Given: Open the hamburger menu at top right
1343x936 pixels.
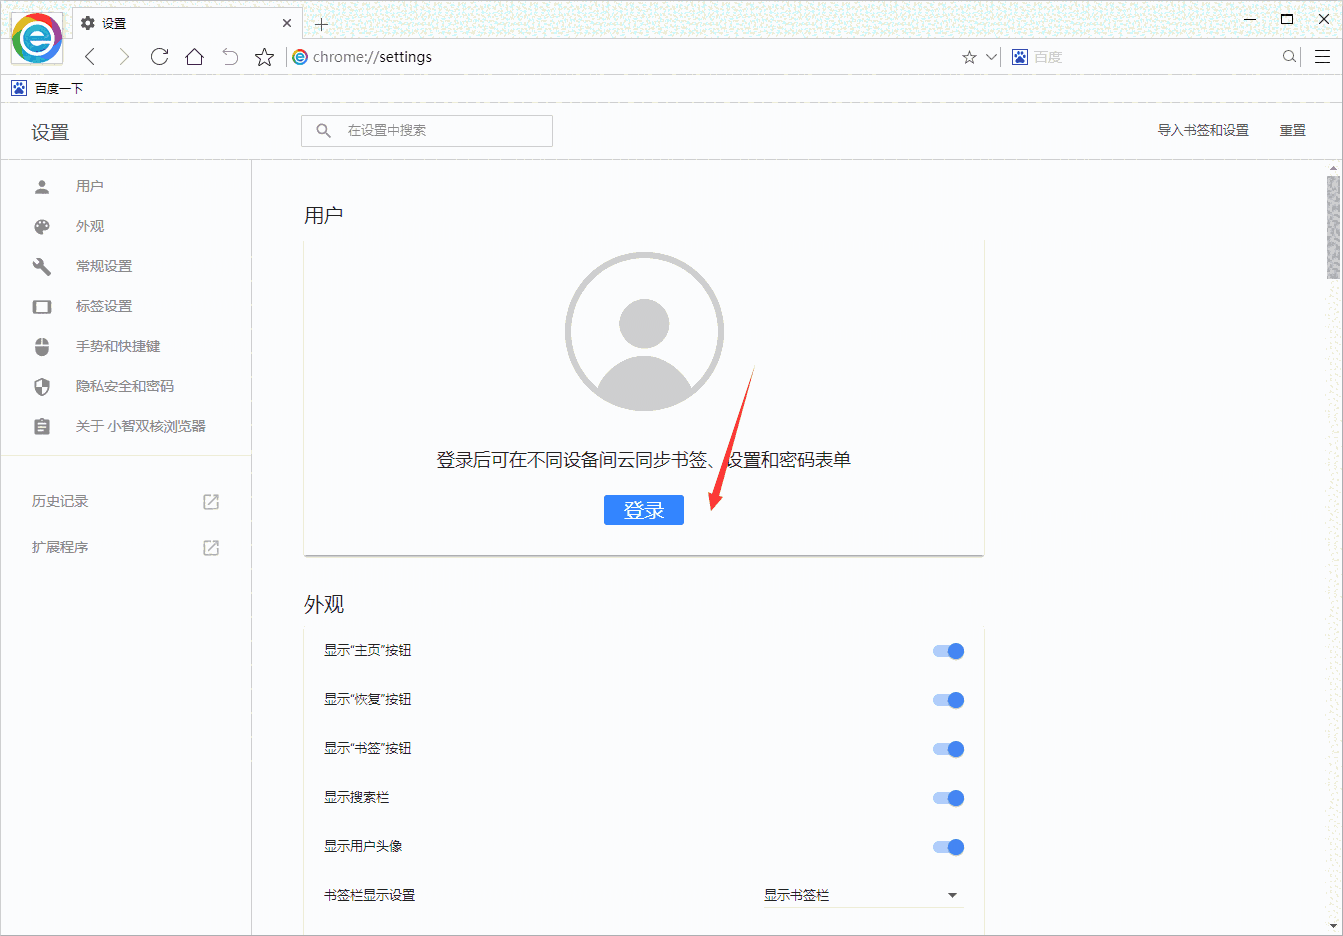Looking at the screenshot, I should (1322, 56).
